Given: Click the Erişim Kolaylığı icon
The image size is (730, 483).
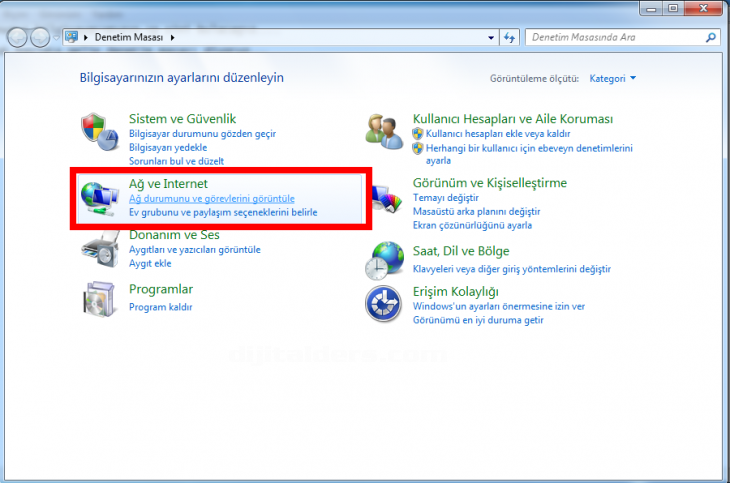Looking at the screenshot, I should [x=385, y=305].
